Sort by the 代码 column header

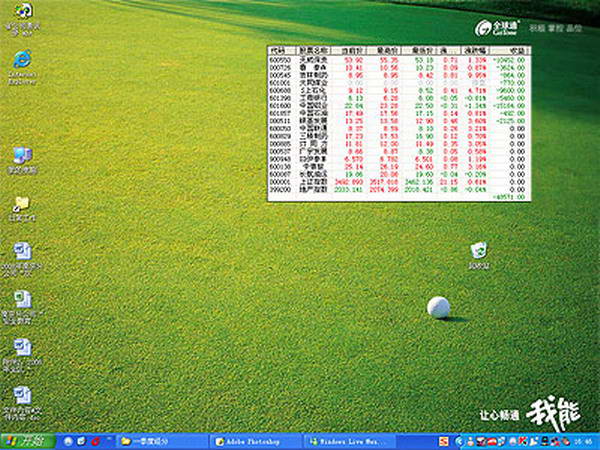point(282,51)
